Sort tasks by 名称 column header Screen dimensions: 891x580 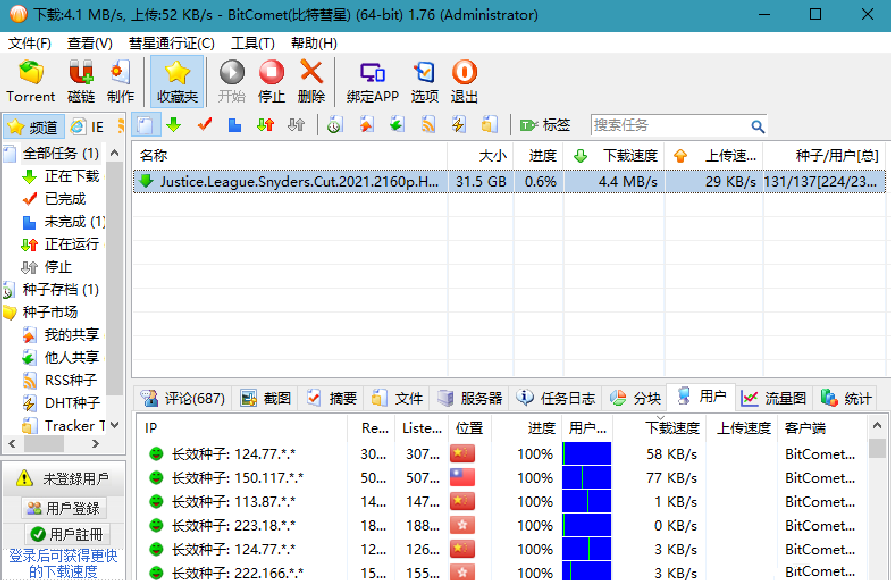pyautogui.click(x=290, y=156)
